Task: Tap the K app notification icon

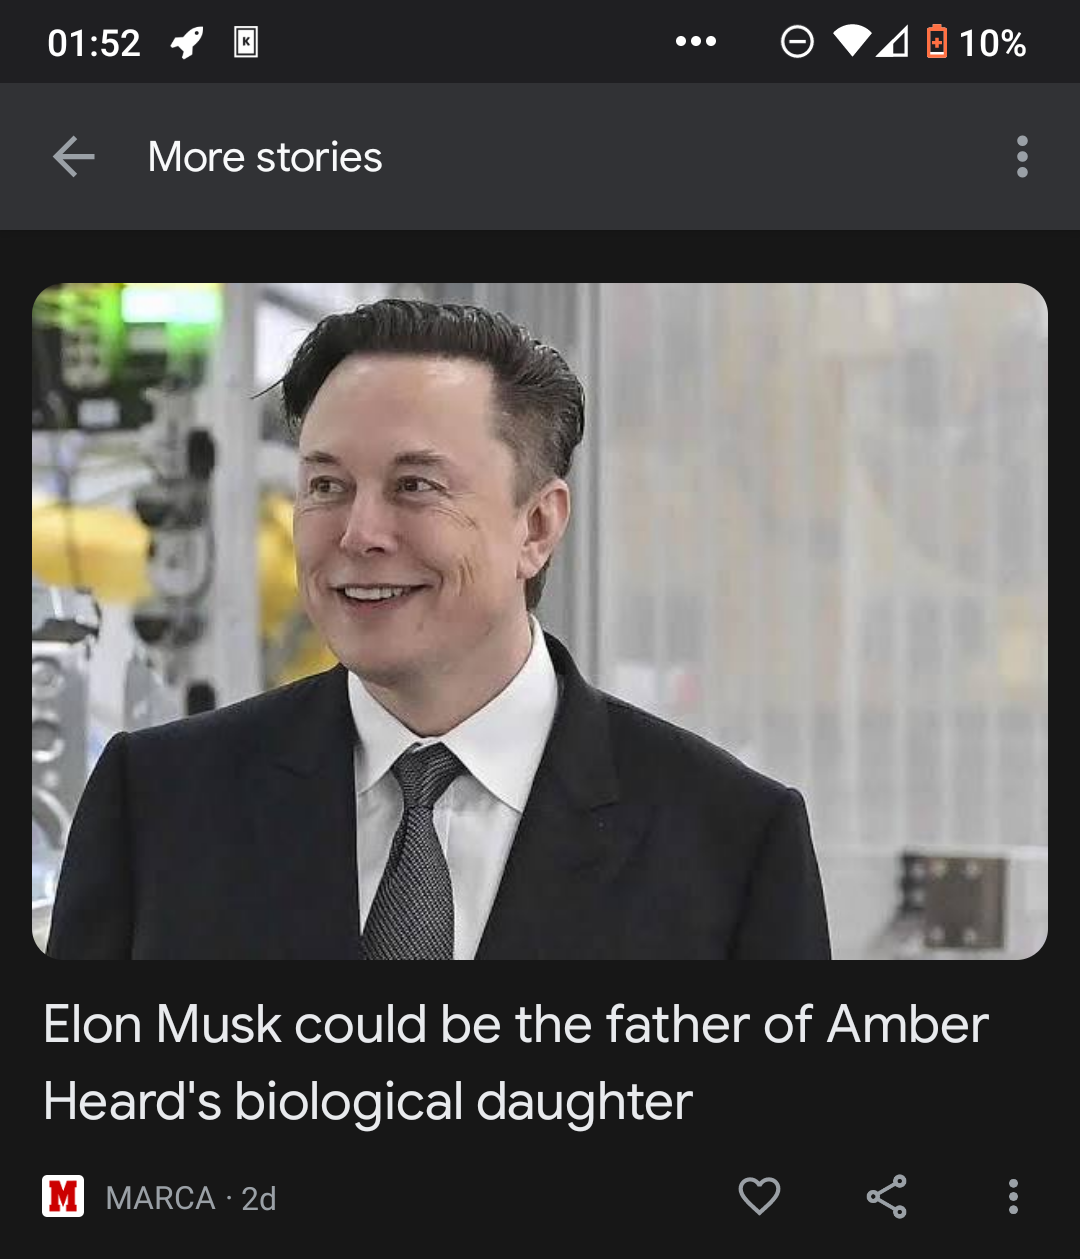Action: [x=246, y=42]
